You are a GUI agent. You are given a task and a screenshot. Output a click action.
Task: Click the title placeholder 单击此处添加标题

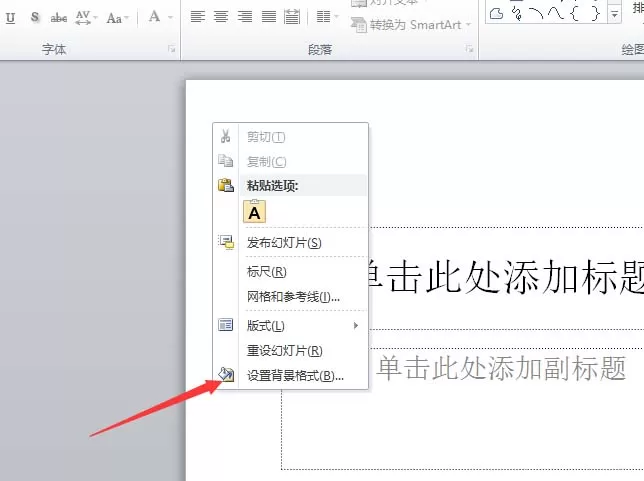point(506,277)
